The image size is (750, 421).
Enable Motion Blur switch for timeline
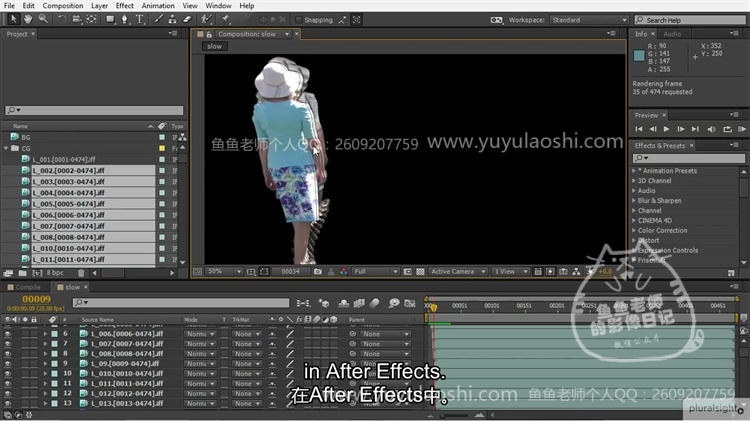coord(374,303)
